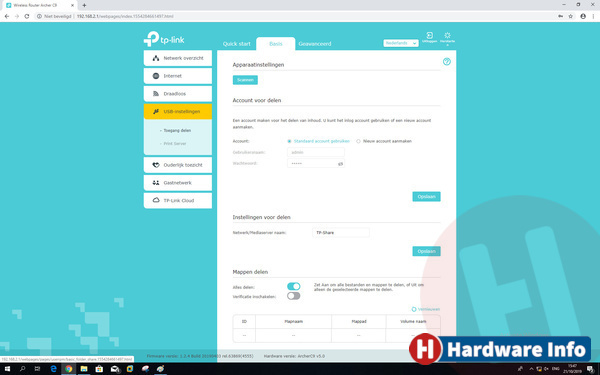
Task: Click the Scannen button
Action: pos(245,80)
